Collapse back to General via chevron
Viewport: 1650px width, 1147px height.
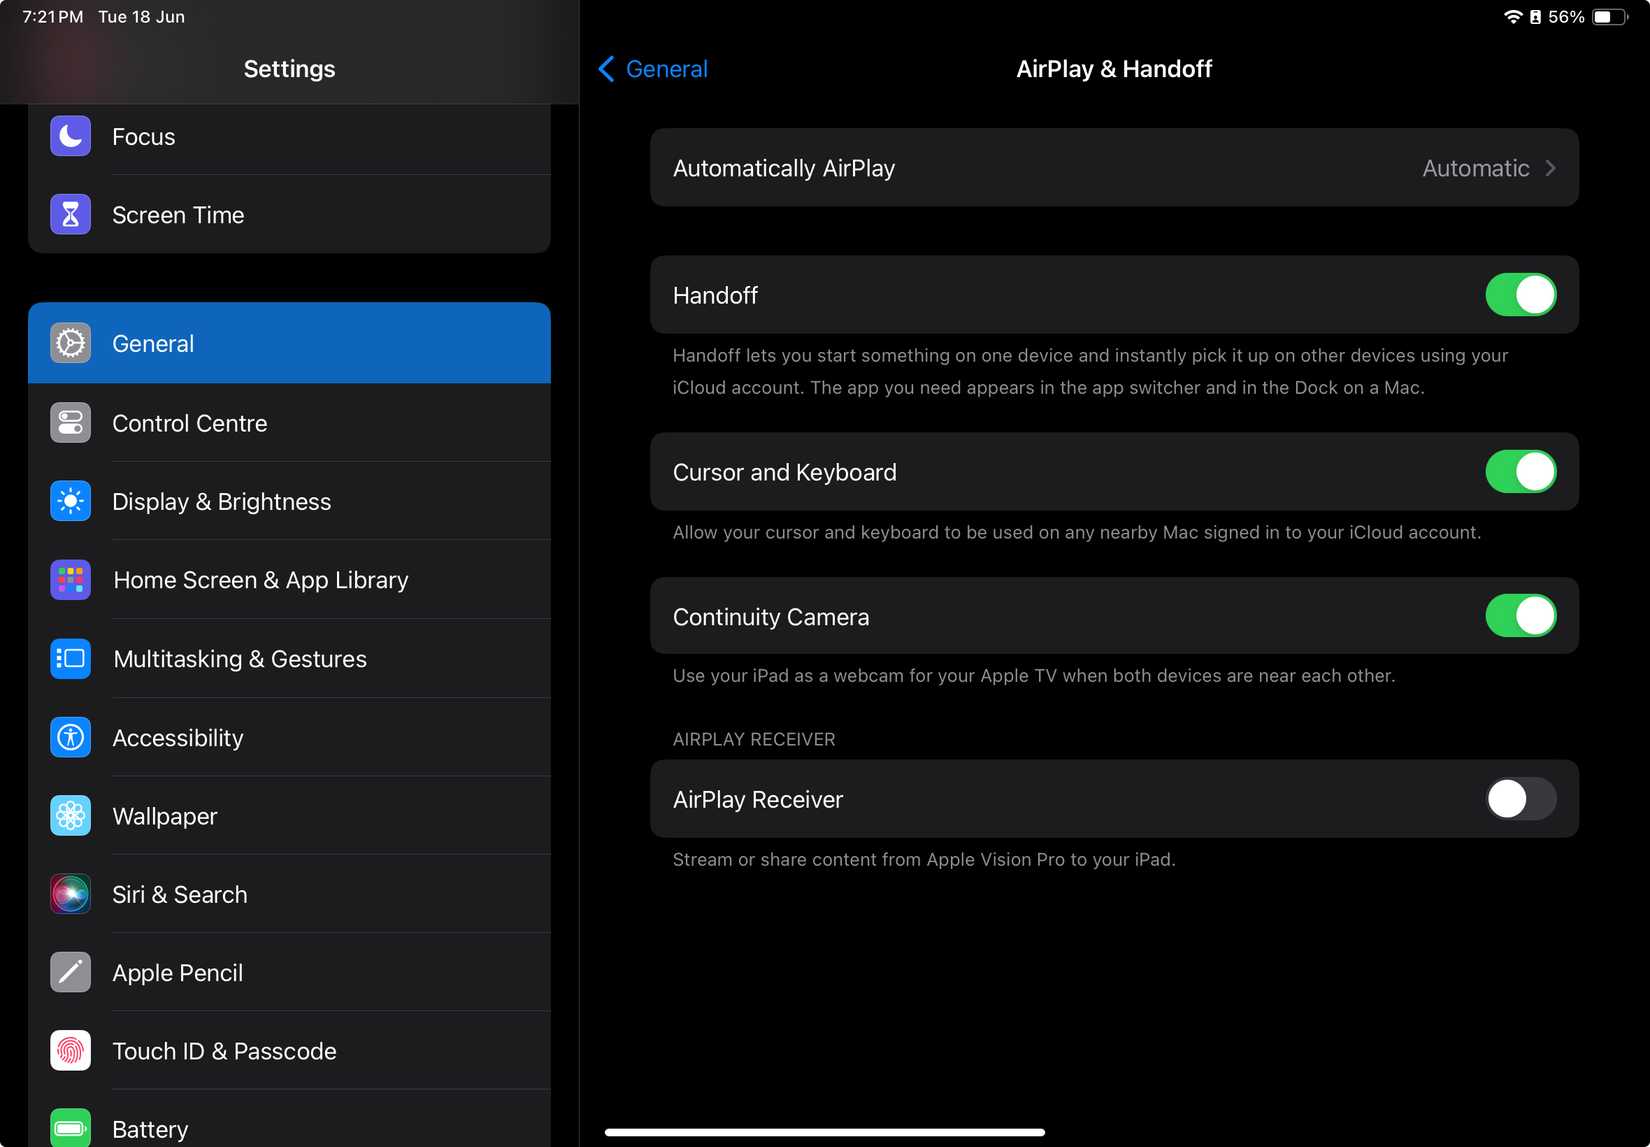pos(605,68)
